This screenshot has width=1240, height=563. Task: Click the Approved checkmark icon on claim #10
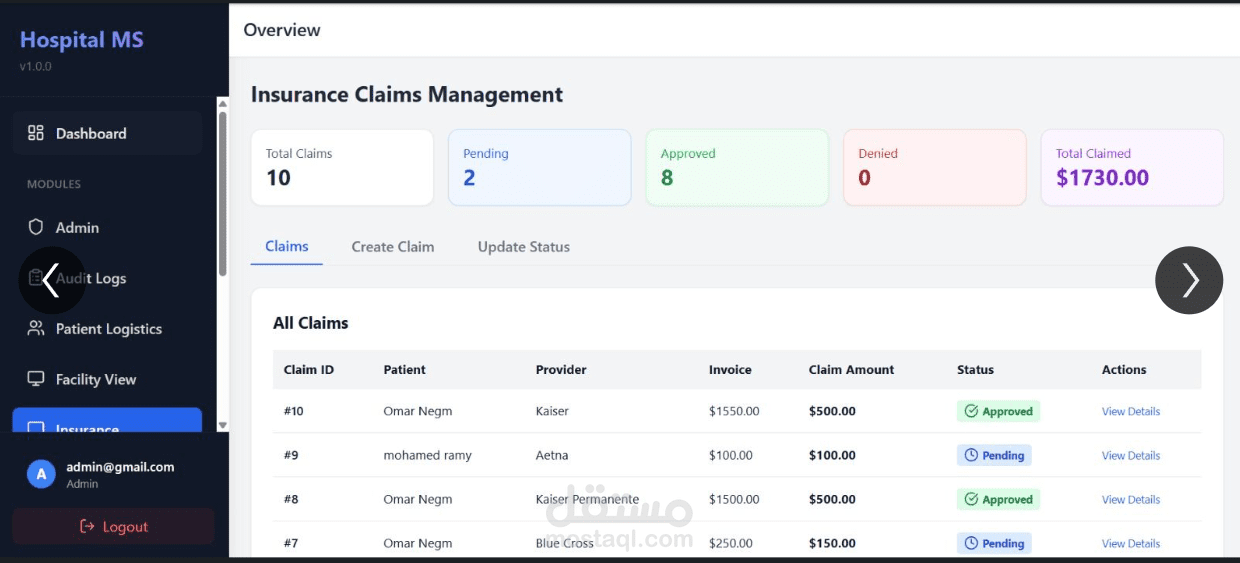(x=971, y=411)
